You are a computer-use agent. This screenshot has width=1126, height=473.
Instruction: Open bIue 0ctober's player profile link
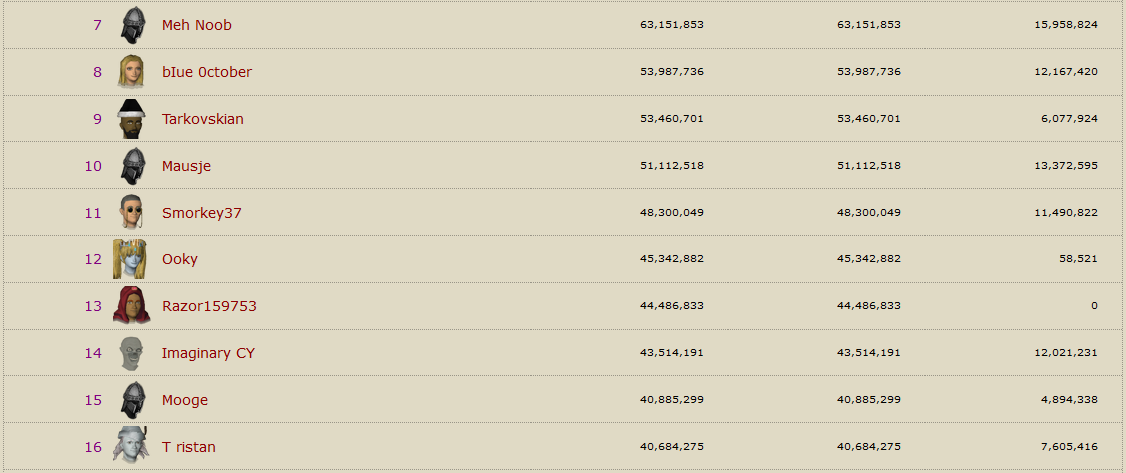pos(207,72)
